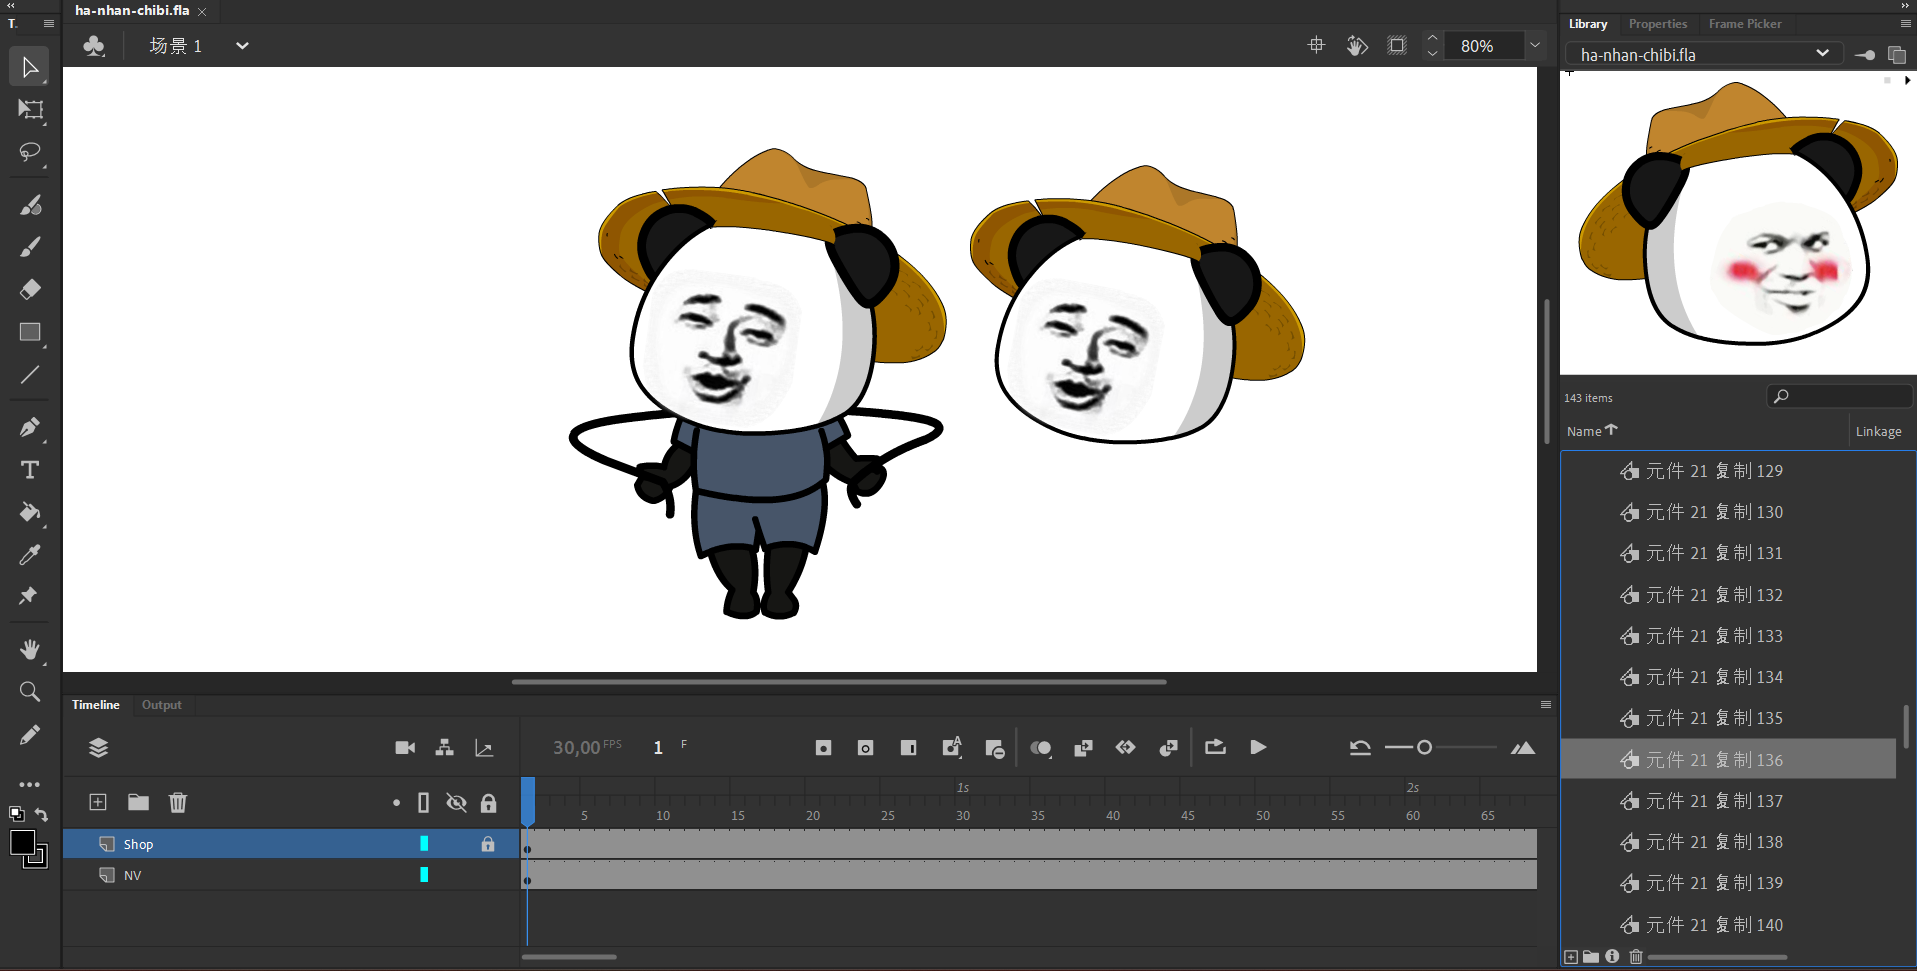Click the Text tool

click(30, 470)
